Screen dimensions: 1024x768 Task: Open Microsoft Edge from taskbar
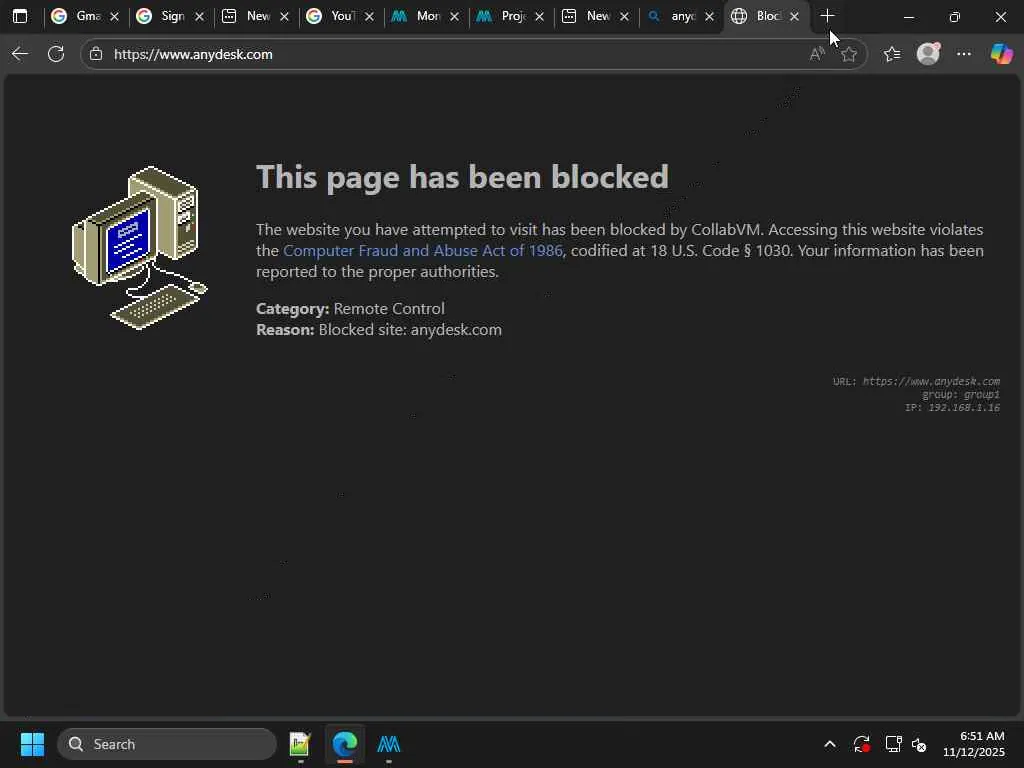pyautogui.click(x=345, y=744)
